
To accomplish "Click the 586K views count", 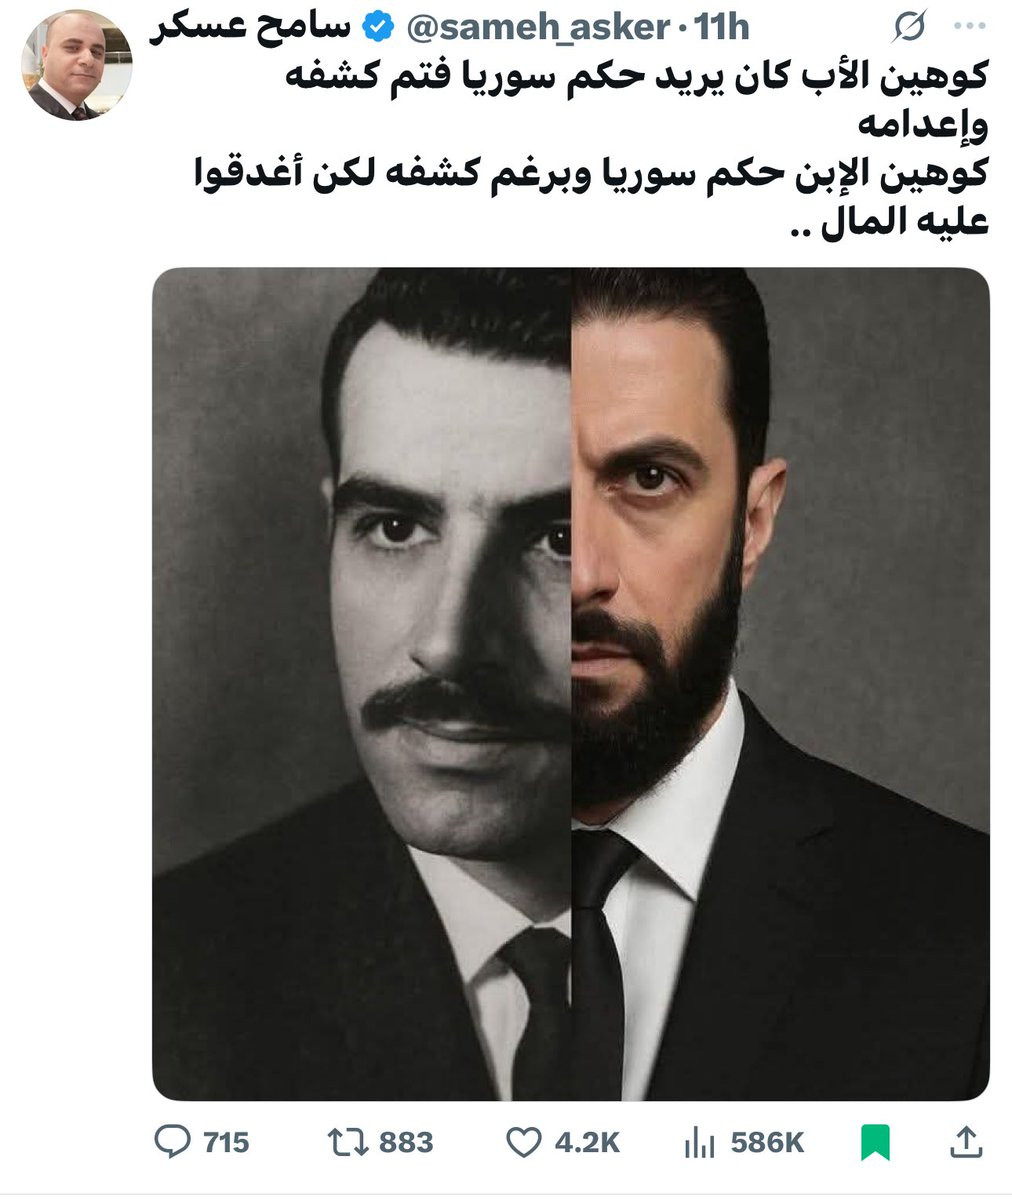I will click(767, 1142).
